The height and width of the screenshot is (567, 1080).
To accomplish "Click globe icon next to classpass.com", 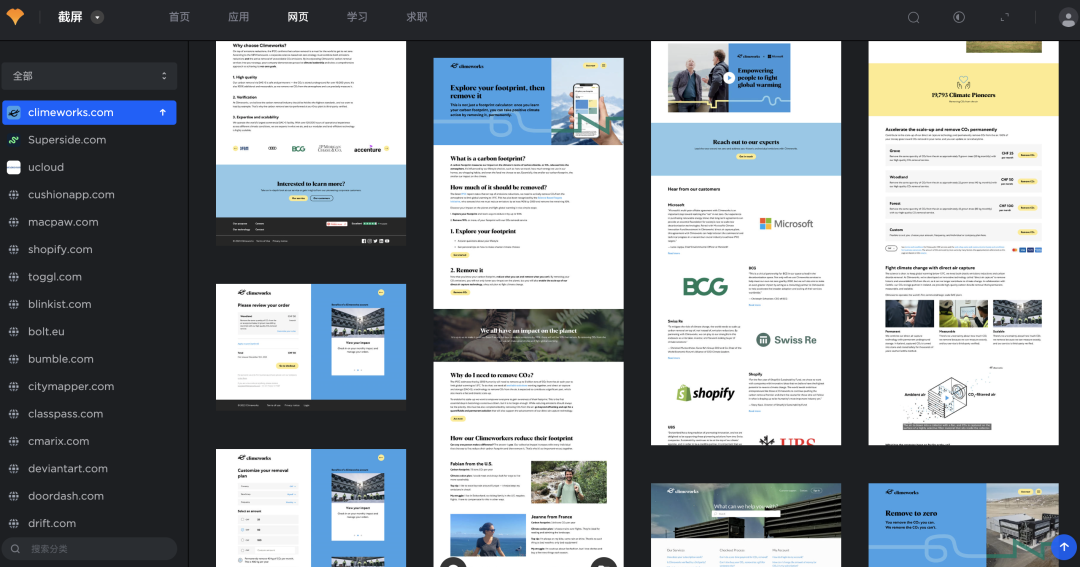I will (14, 414).
